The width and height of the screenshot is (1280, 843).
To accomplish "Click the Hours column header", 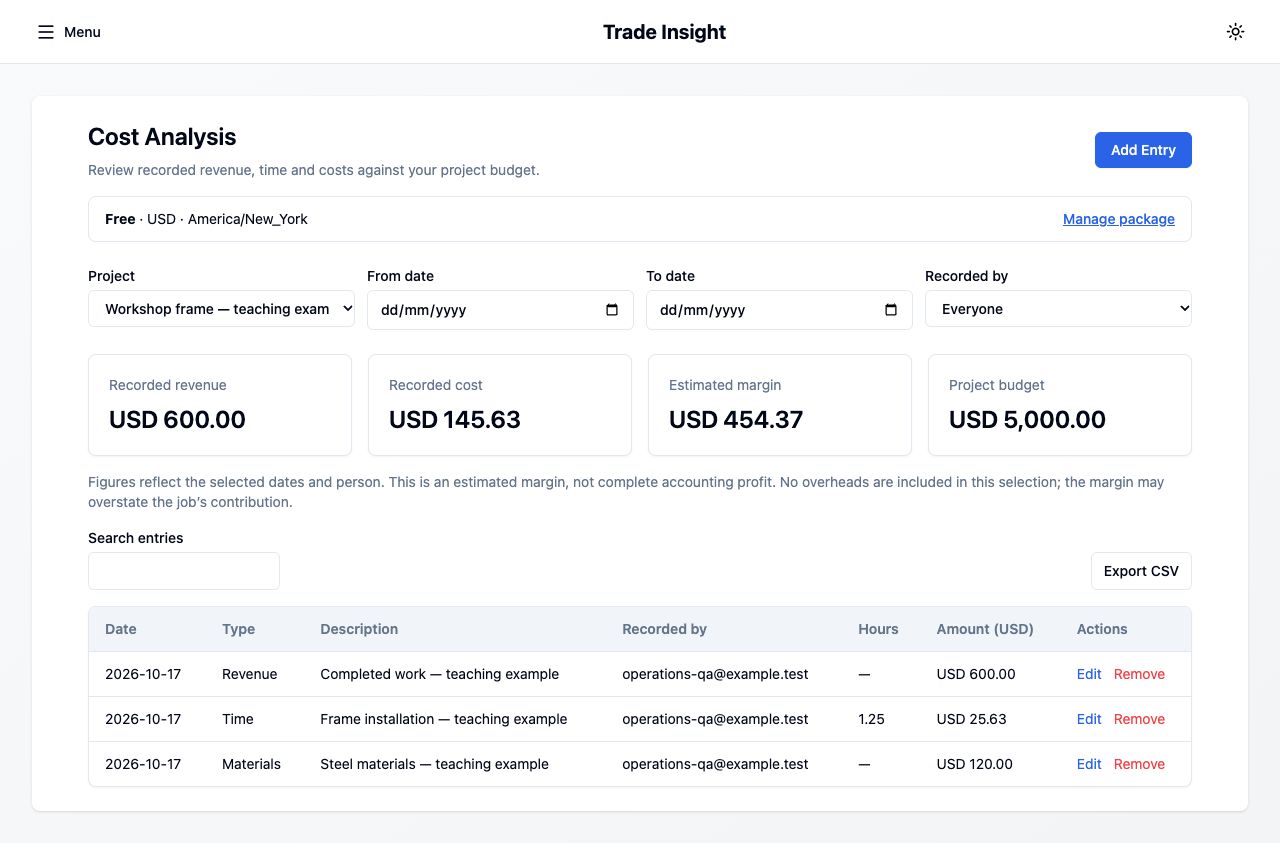I will [x=878, y=629].
